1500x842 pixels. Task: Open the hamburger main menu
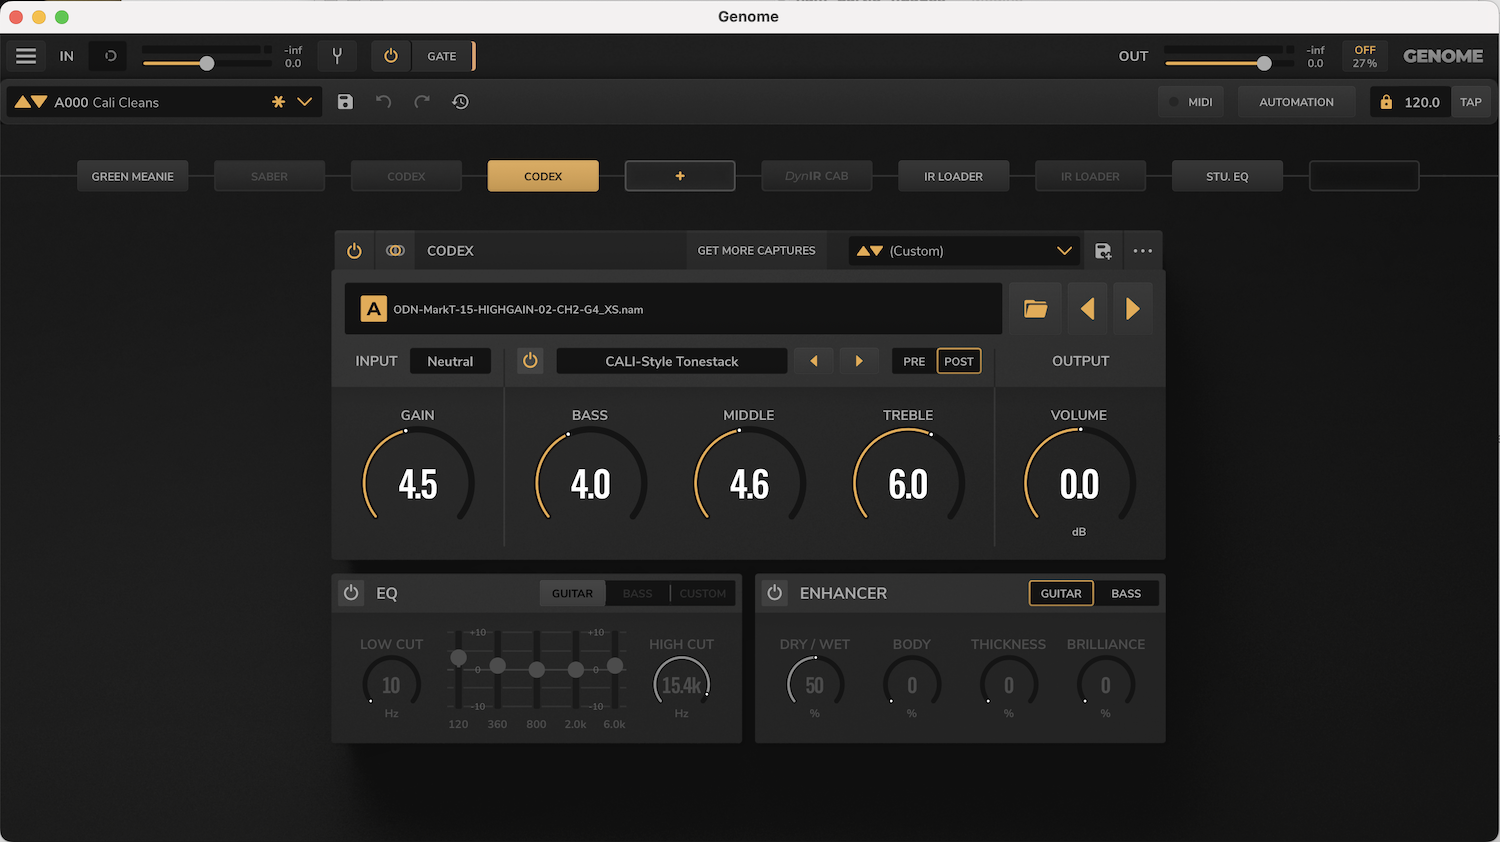pyautogui.click(x=26, y=56)
